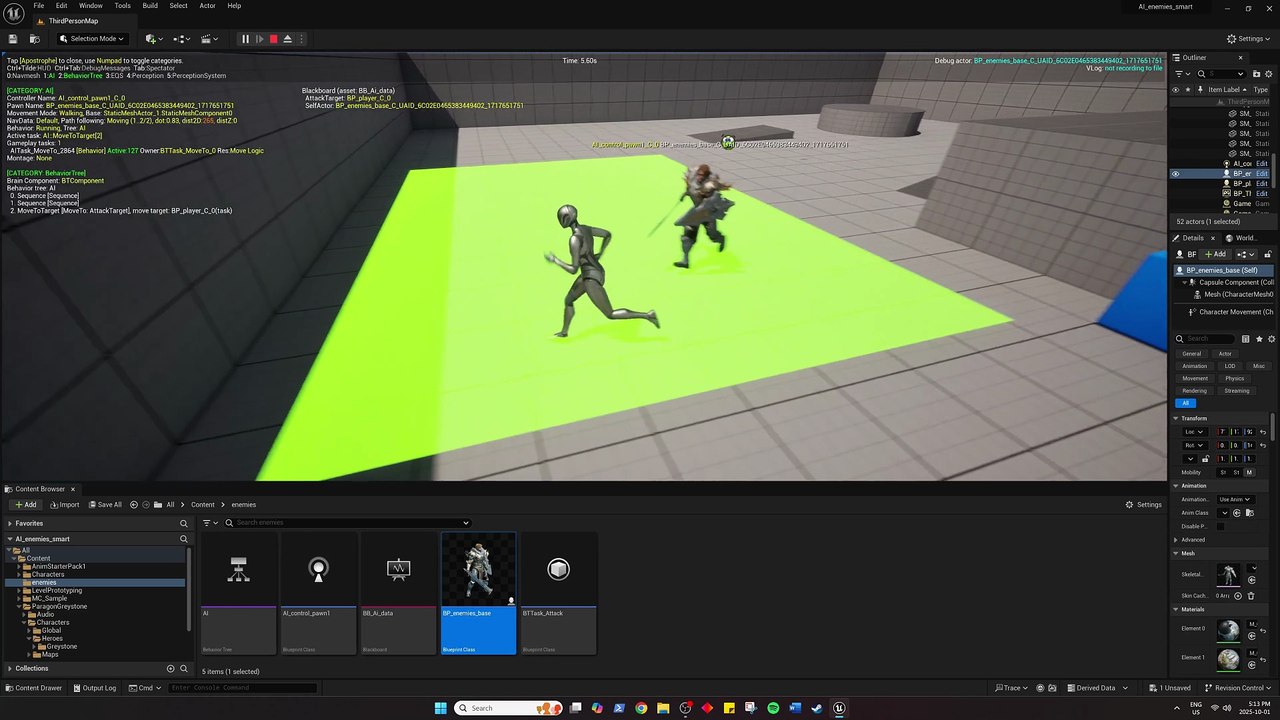Screen dimensions: 1280x720
Task: Expand the Advanced animation section
Action: coord(1176,540)
